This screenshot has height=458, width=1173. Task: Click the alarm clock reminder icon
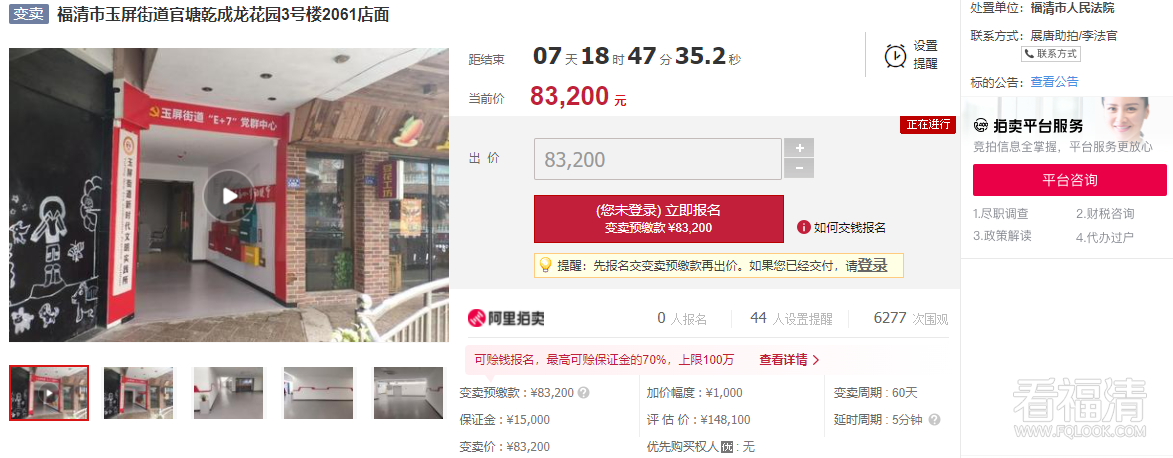click(895, 55)
